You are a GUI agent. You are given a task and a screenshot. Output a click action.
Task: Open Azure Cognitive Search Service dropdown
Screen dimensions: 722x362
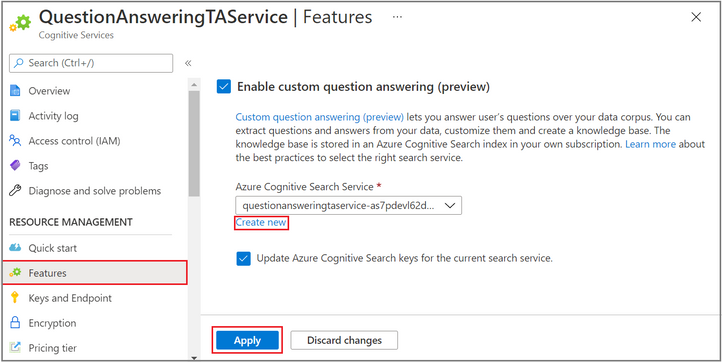point(349,205)
